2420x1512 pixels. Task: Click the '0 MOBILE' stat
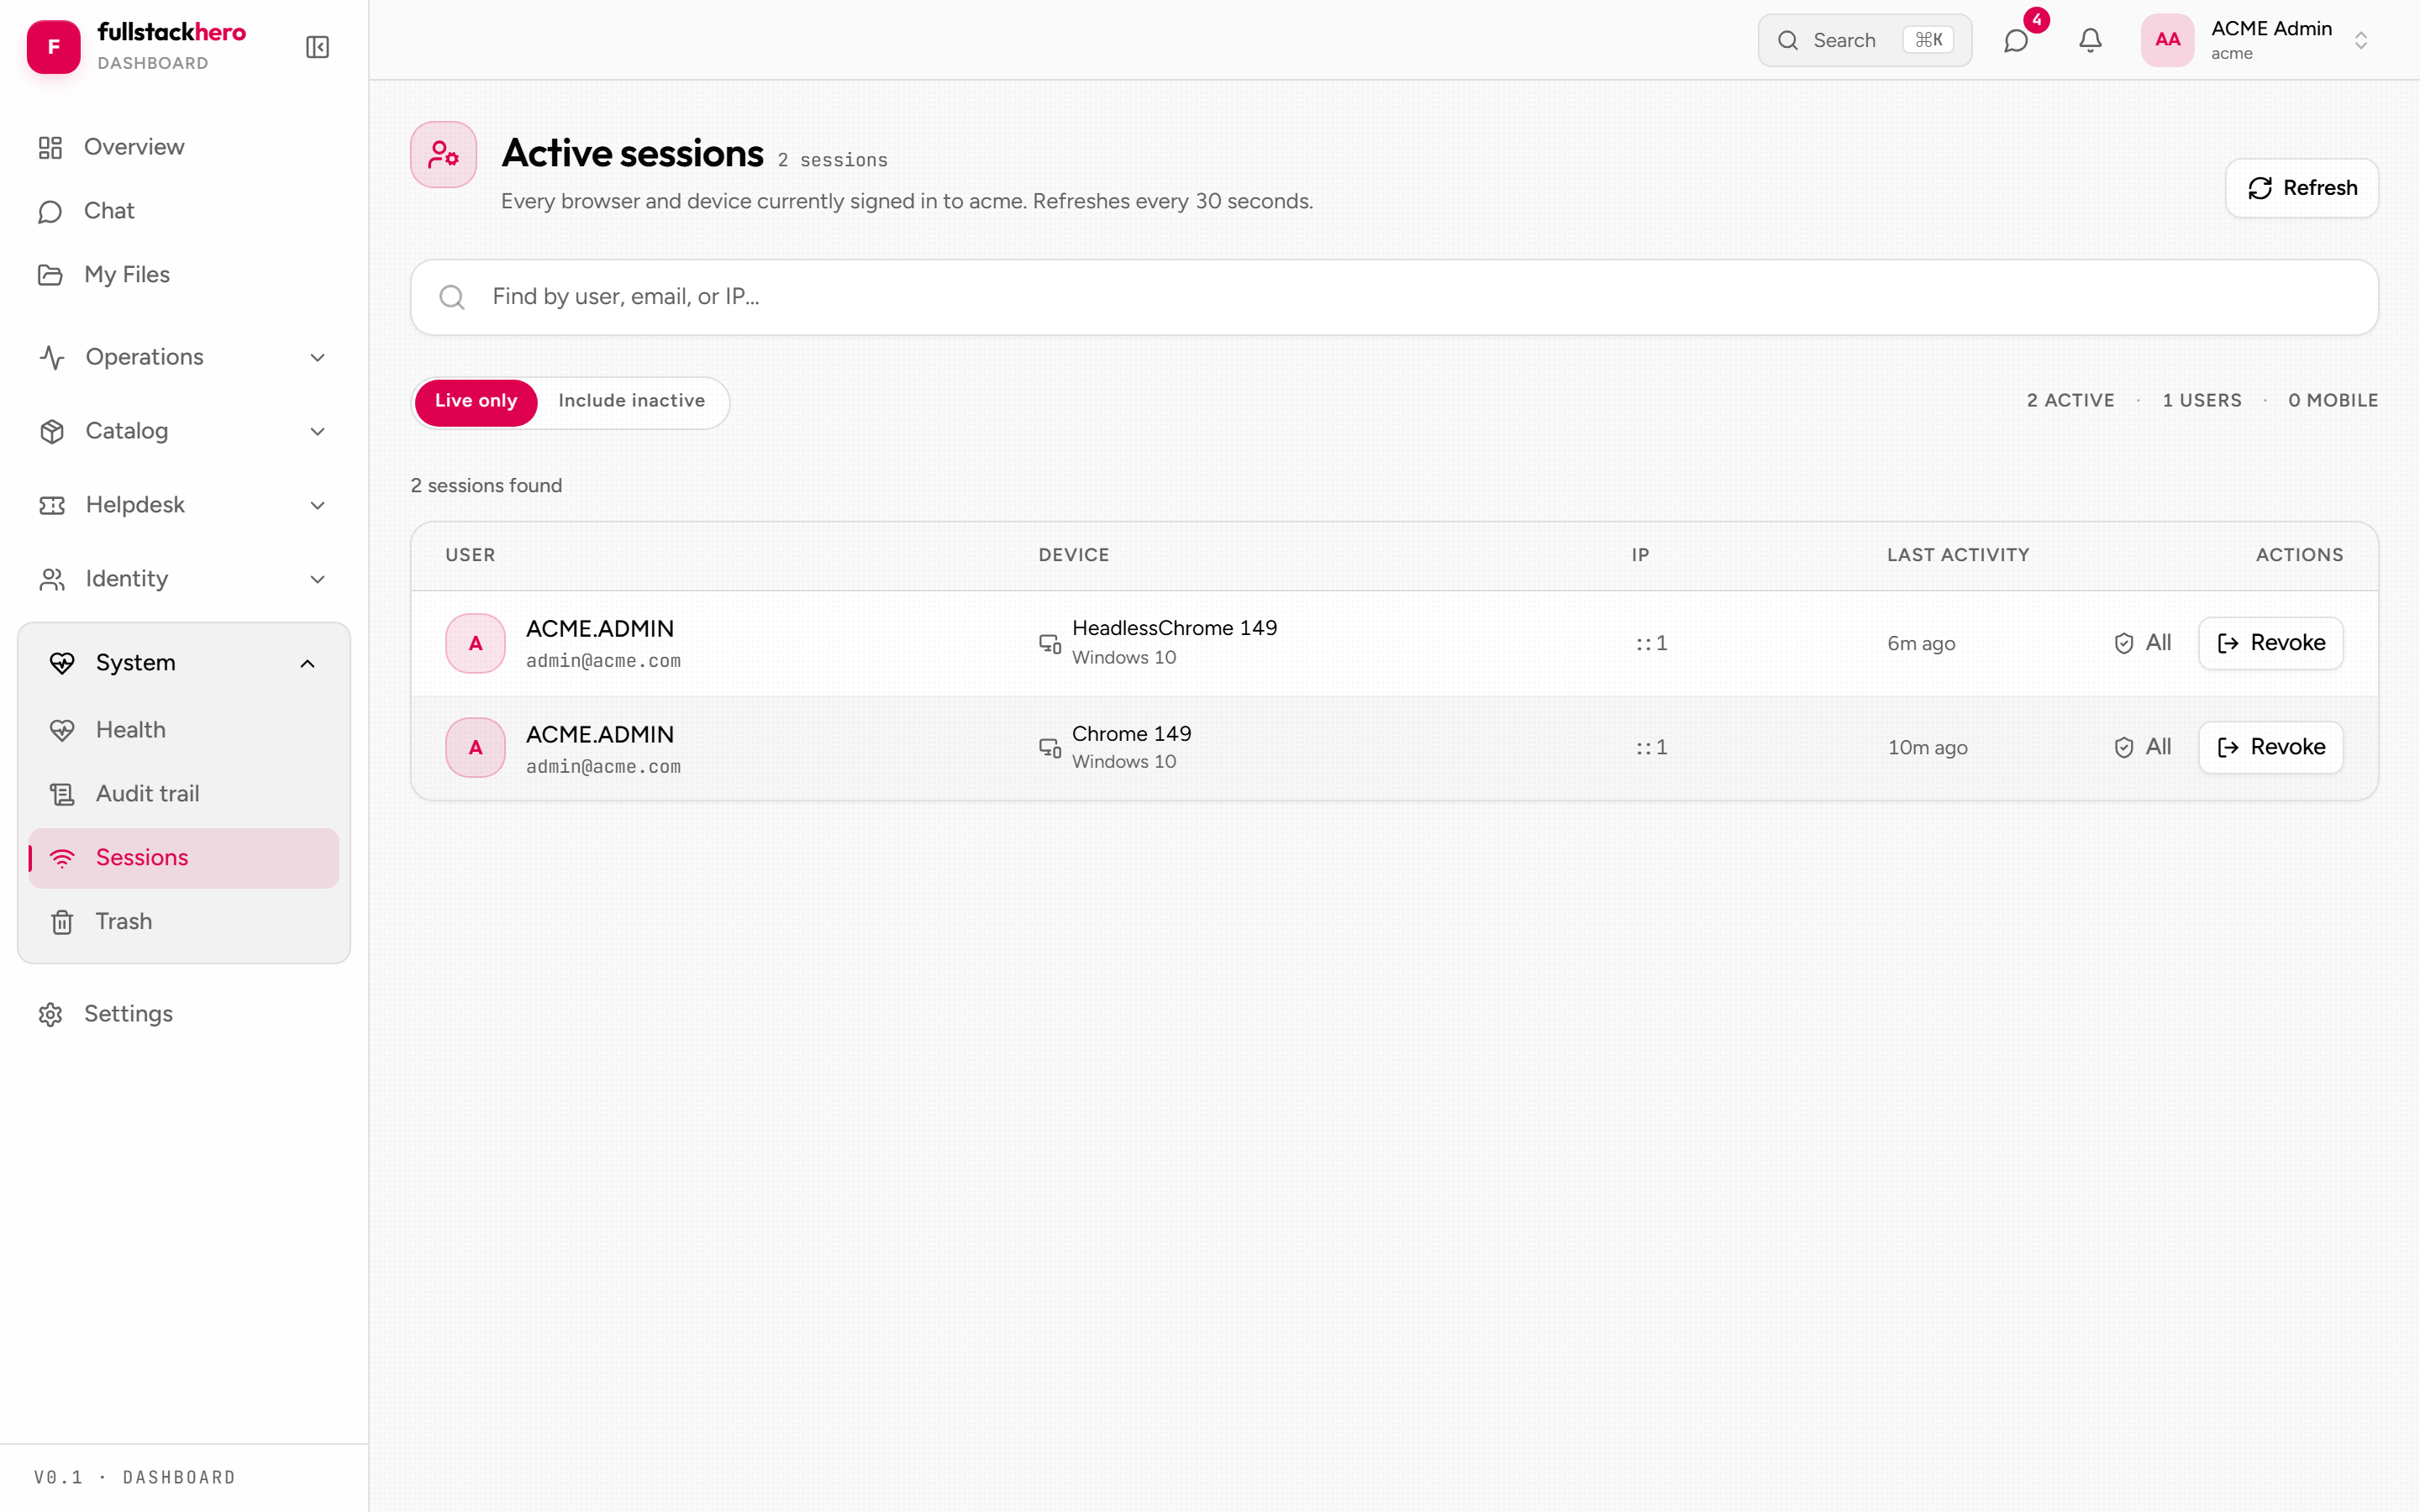pyautogui.click(x=2333, y=401)
